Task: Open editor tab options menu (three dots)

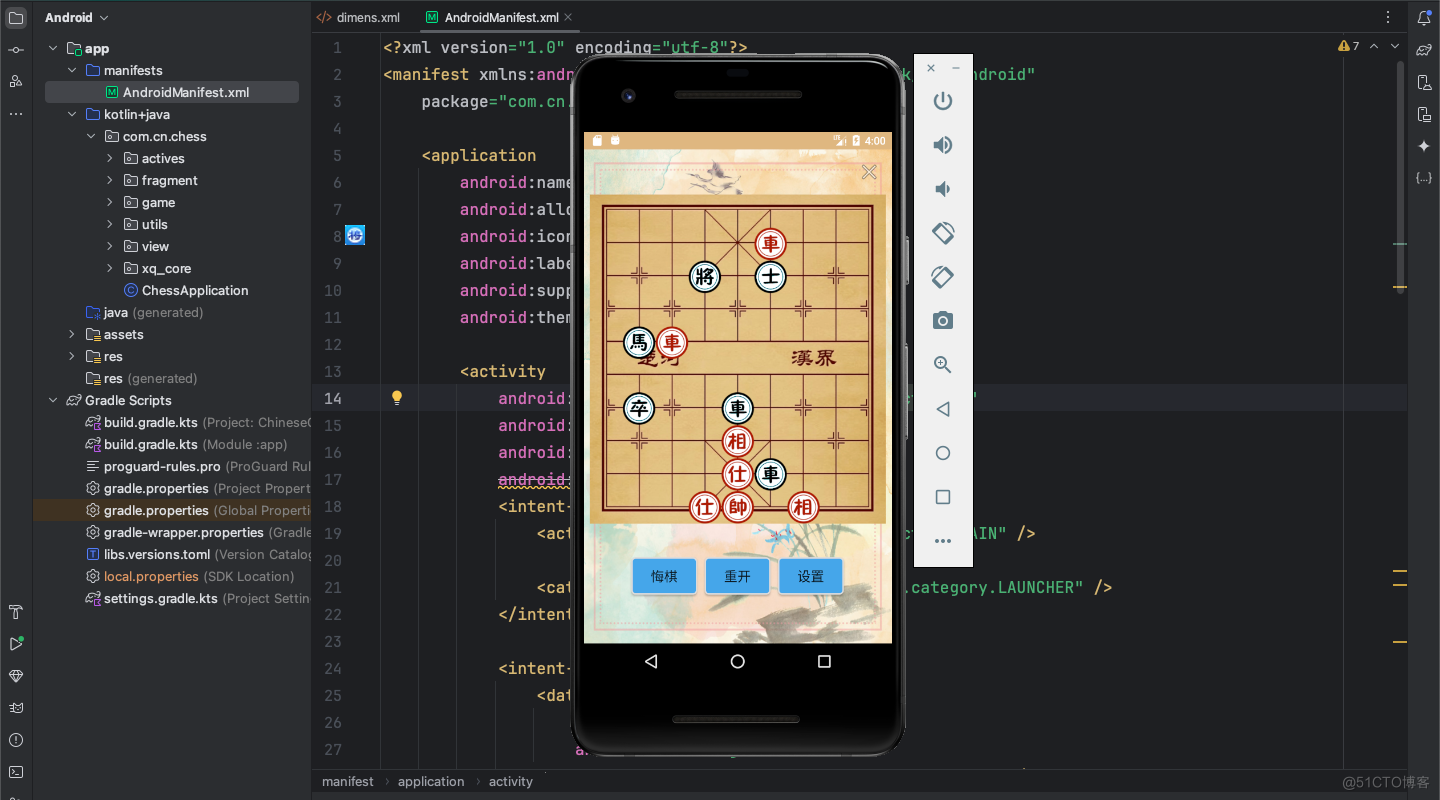Action: 1388,18
